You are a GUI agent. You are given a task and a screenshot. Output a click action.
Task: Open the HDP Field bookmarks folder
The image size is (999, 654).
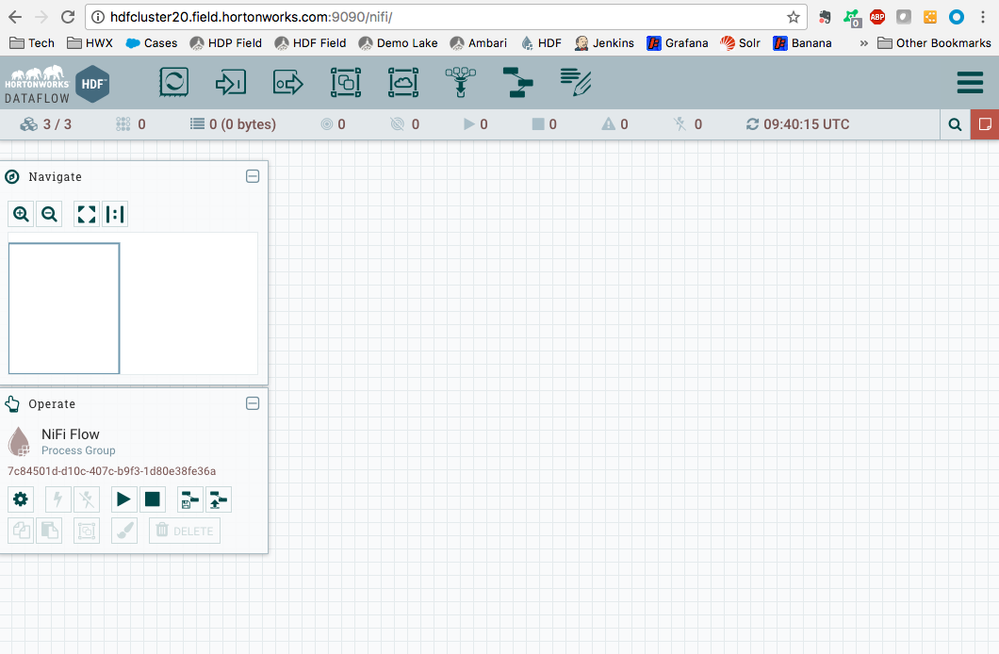point(225,43)
